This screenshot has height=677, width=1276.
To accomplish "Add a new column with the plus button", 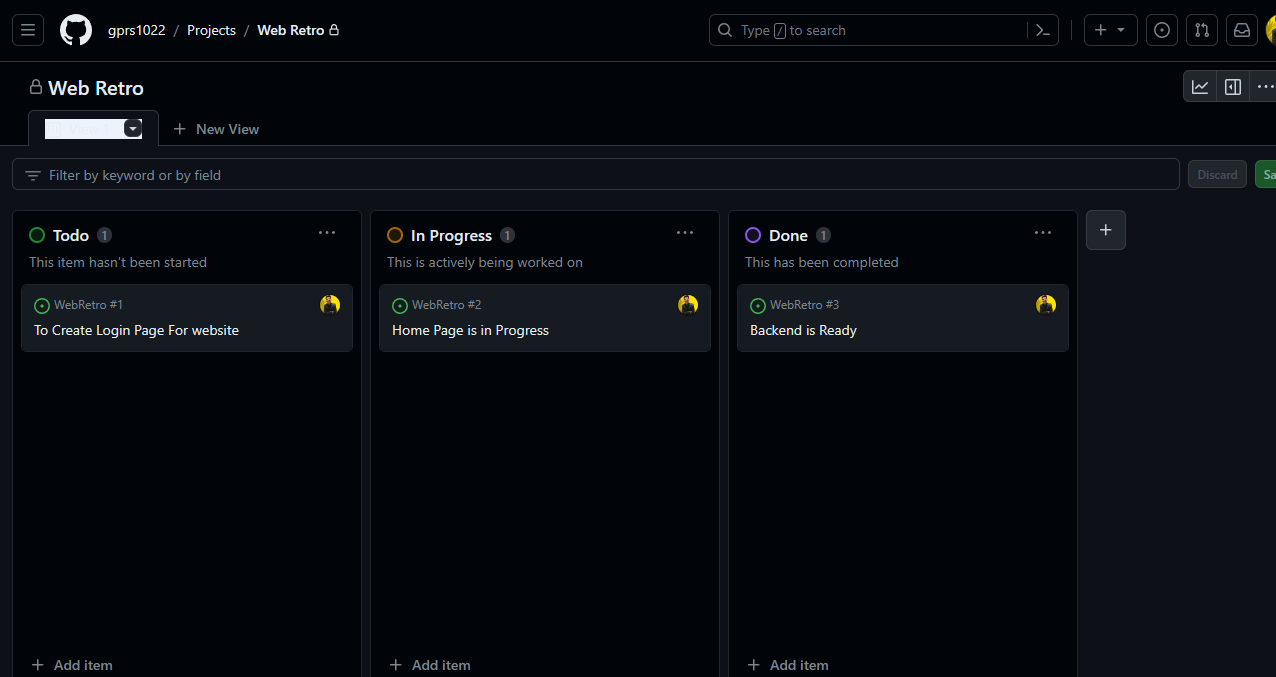I will click(x=1105, y=230).
